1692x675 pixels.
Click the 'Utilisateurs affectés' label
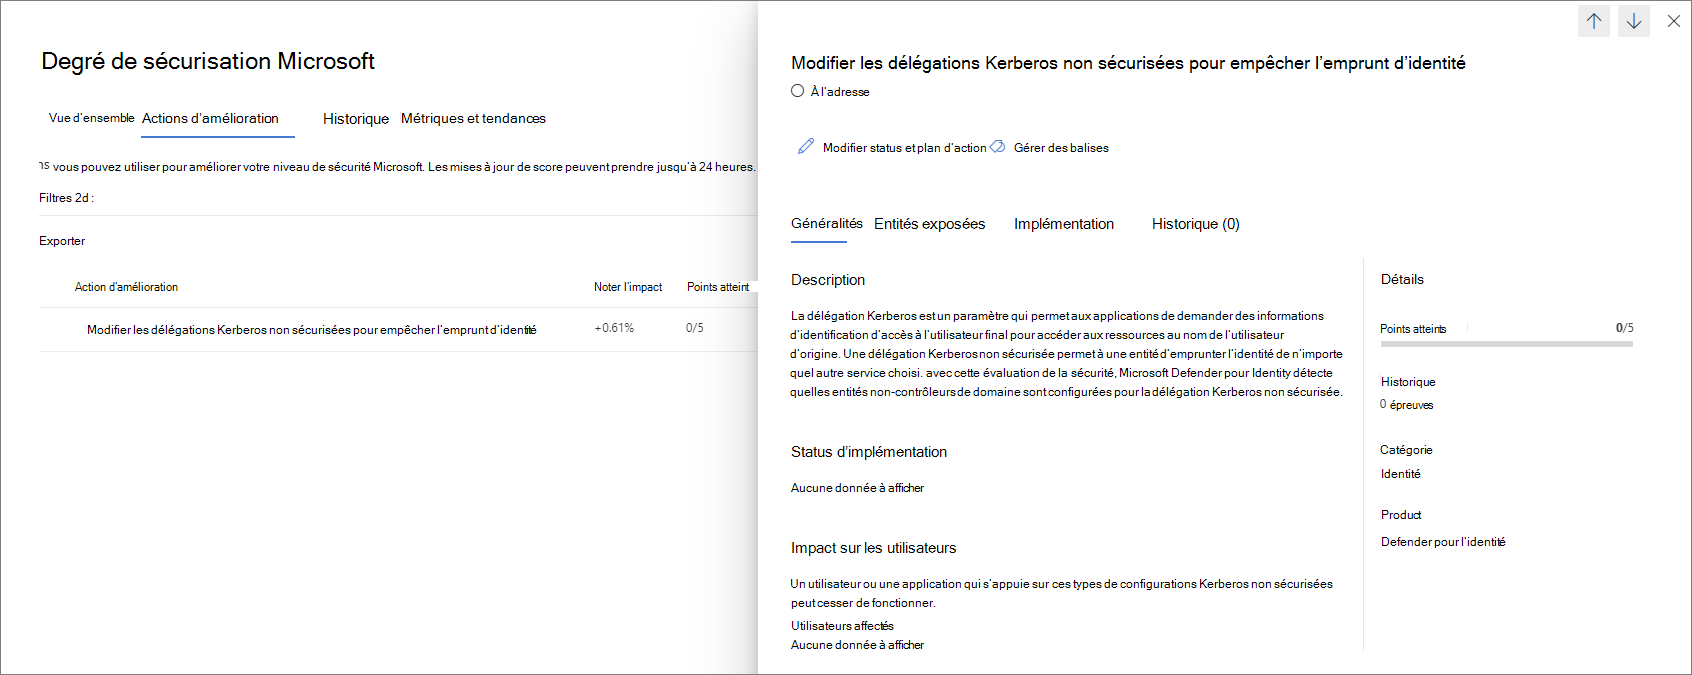(x=842, y=626)
